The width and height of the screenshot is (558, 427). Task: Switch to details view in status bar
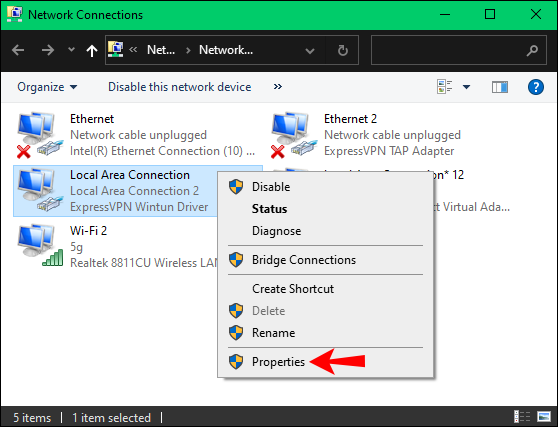coord(522,417)
